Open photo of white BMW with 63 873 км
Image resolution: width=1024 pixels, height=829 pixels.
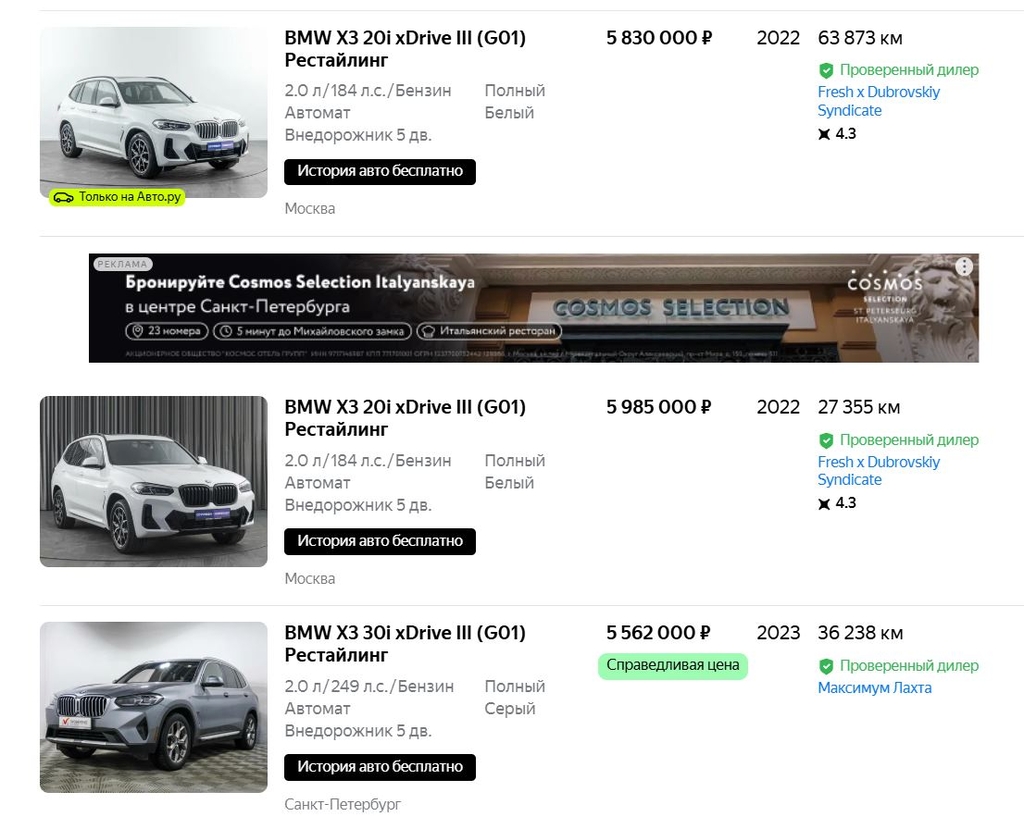click(x=153, y=112)
